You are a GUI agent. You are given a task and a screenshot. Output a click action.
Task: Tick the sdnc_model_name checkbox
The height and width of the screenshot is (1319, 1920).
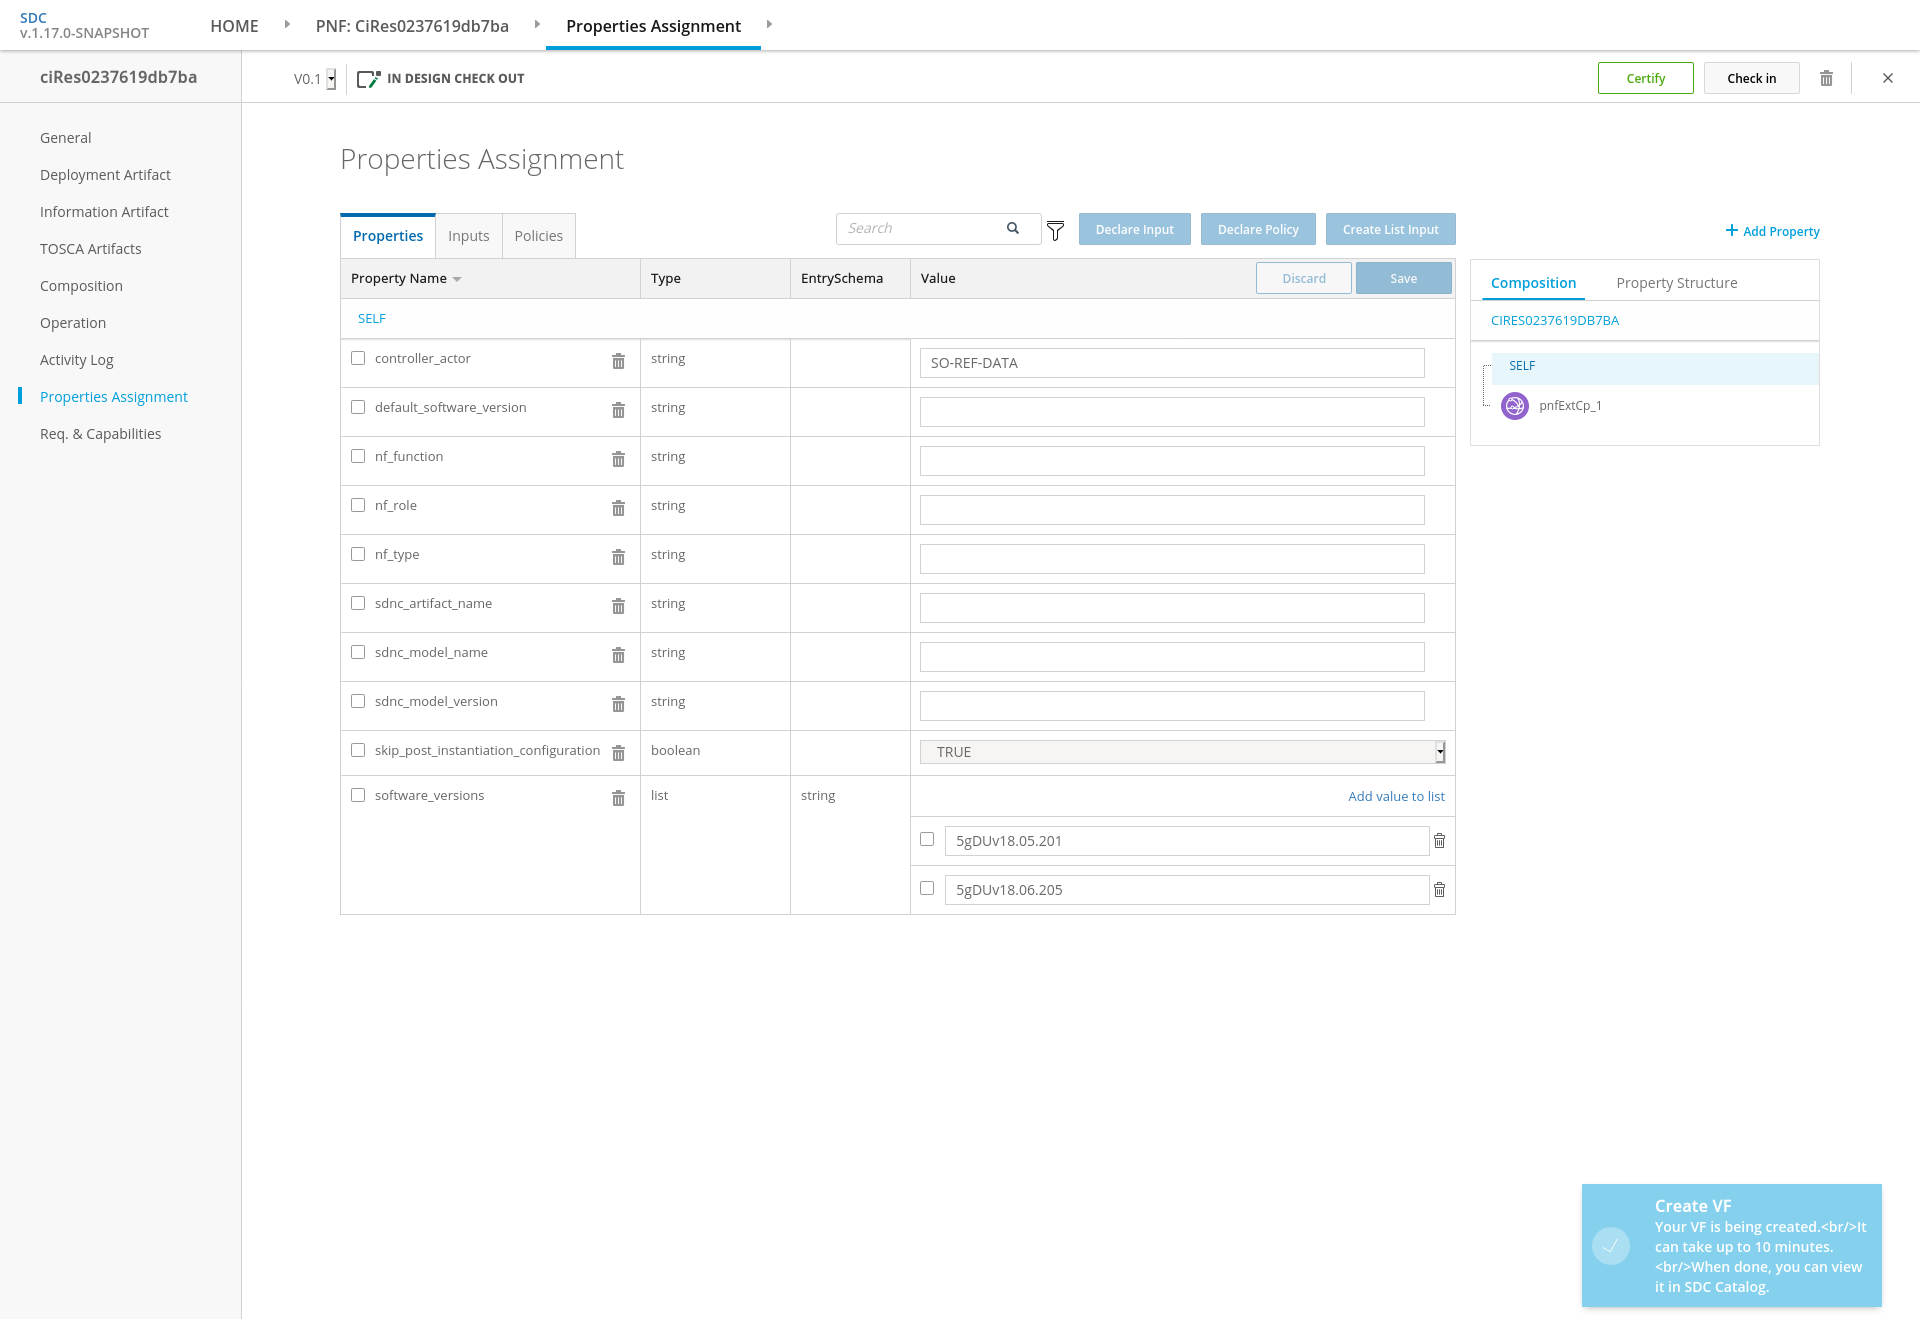(x=358, y=652)
